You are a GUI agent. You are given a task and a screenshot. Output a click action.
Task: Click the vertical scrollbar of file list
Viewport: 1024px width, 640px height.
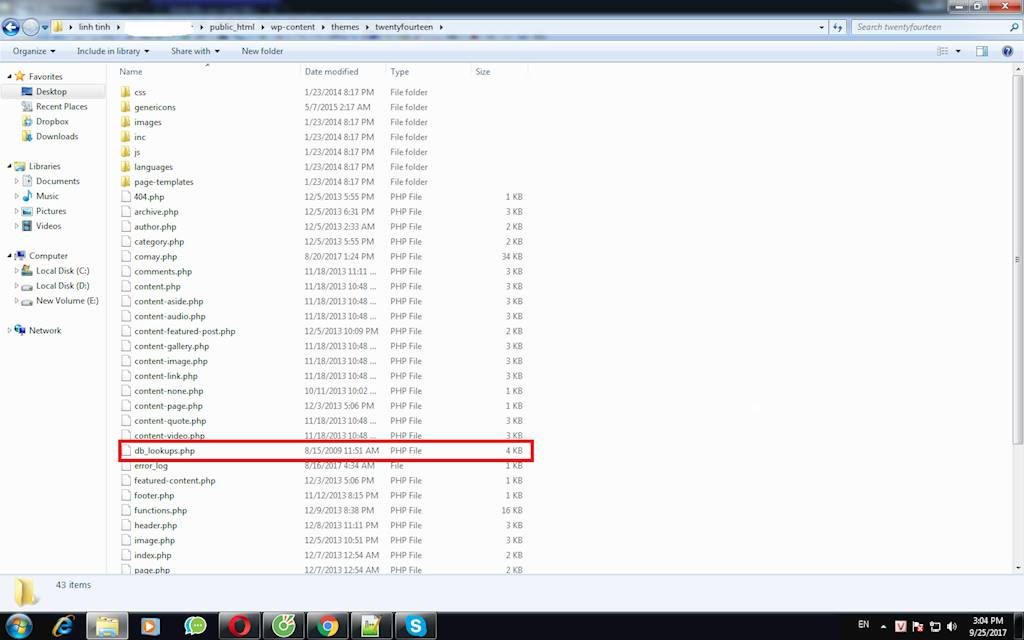(1017, 259)
